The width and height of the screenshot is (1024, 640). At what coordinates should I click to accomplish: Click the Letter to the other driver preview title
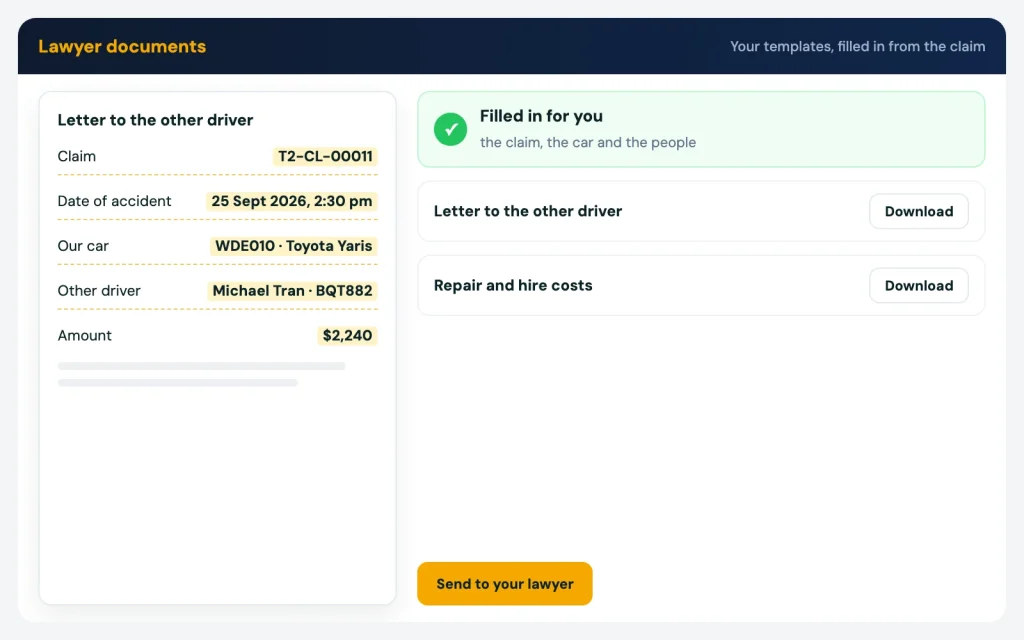tap(155, 120)
